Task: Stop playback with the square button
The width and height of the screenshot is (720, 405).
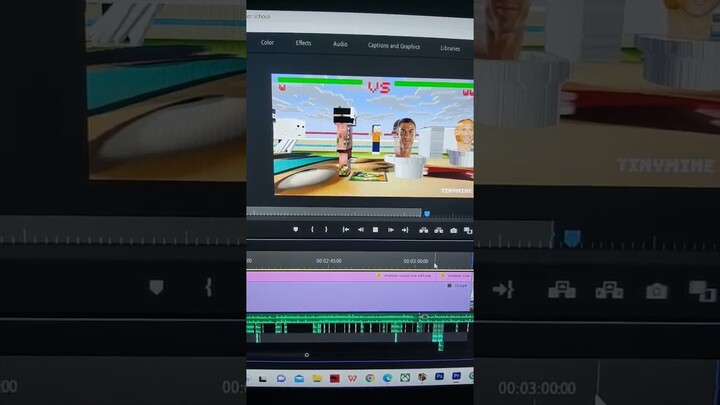Action: coord(376,230)
